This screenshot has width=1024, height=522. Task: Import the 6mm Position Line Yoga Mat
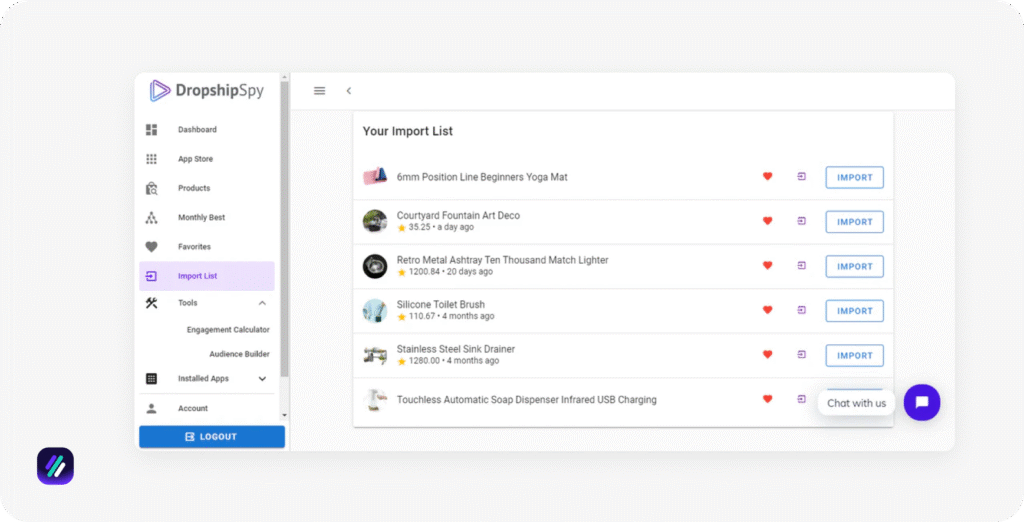point(854,178)
